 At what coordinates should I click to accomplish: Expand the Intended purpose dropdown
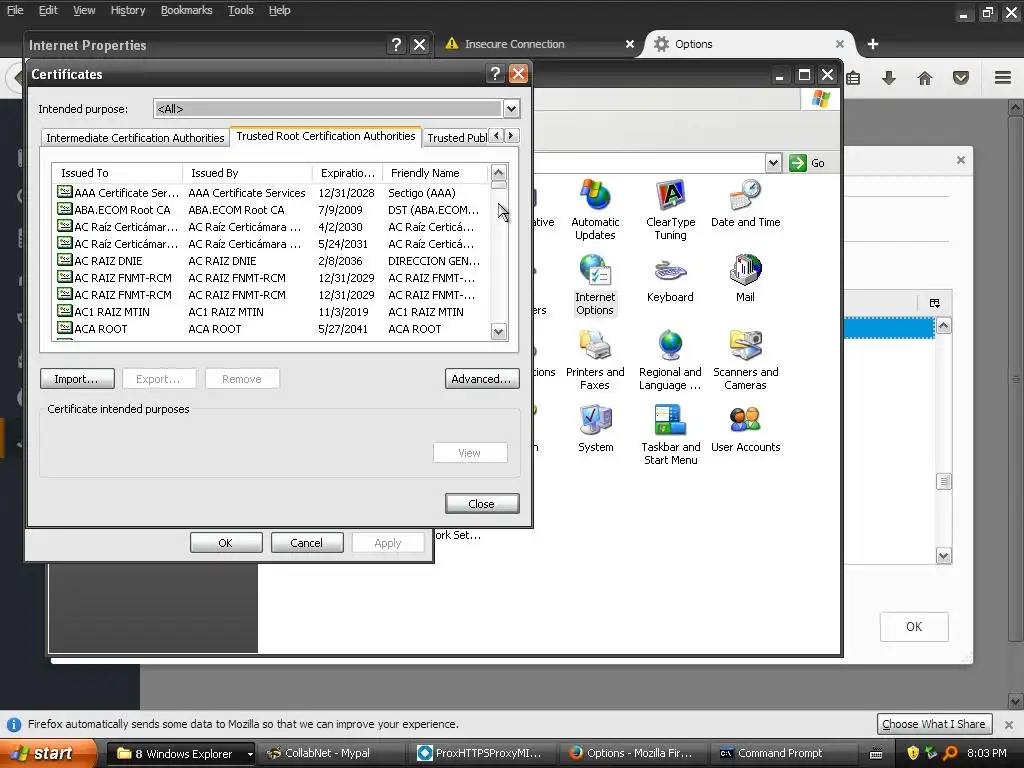point(511,109)
